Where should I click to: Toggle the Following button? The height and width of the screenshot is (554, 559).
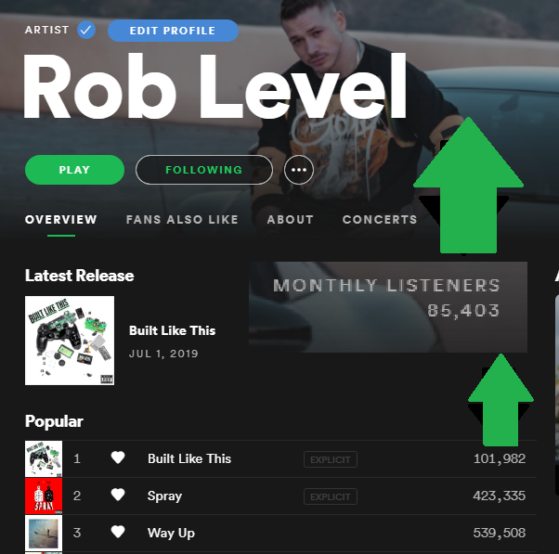204,170
